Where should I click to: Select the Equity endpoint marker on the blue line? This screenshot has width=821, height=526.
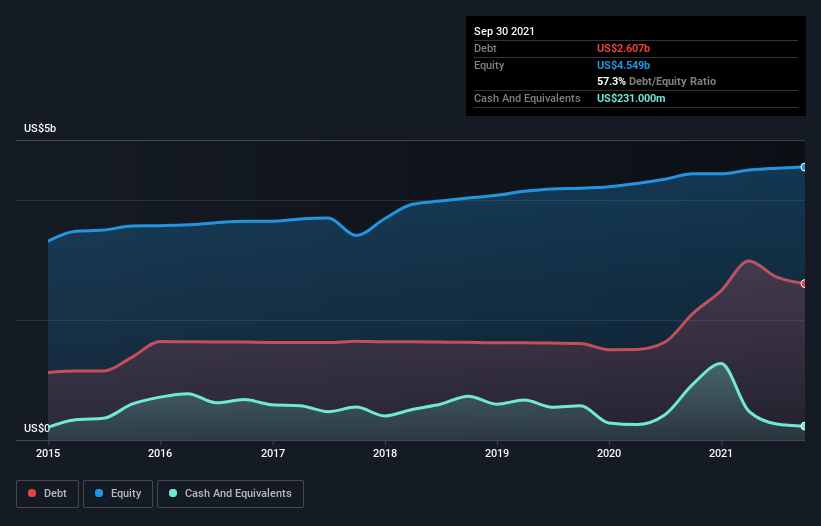click(804, 167)
